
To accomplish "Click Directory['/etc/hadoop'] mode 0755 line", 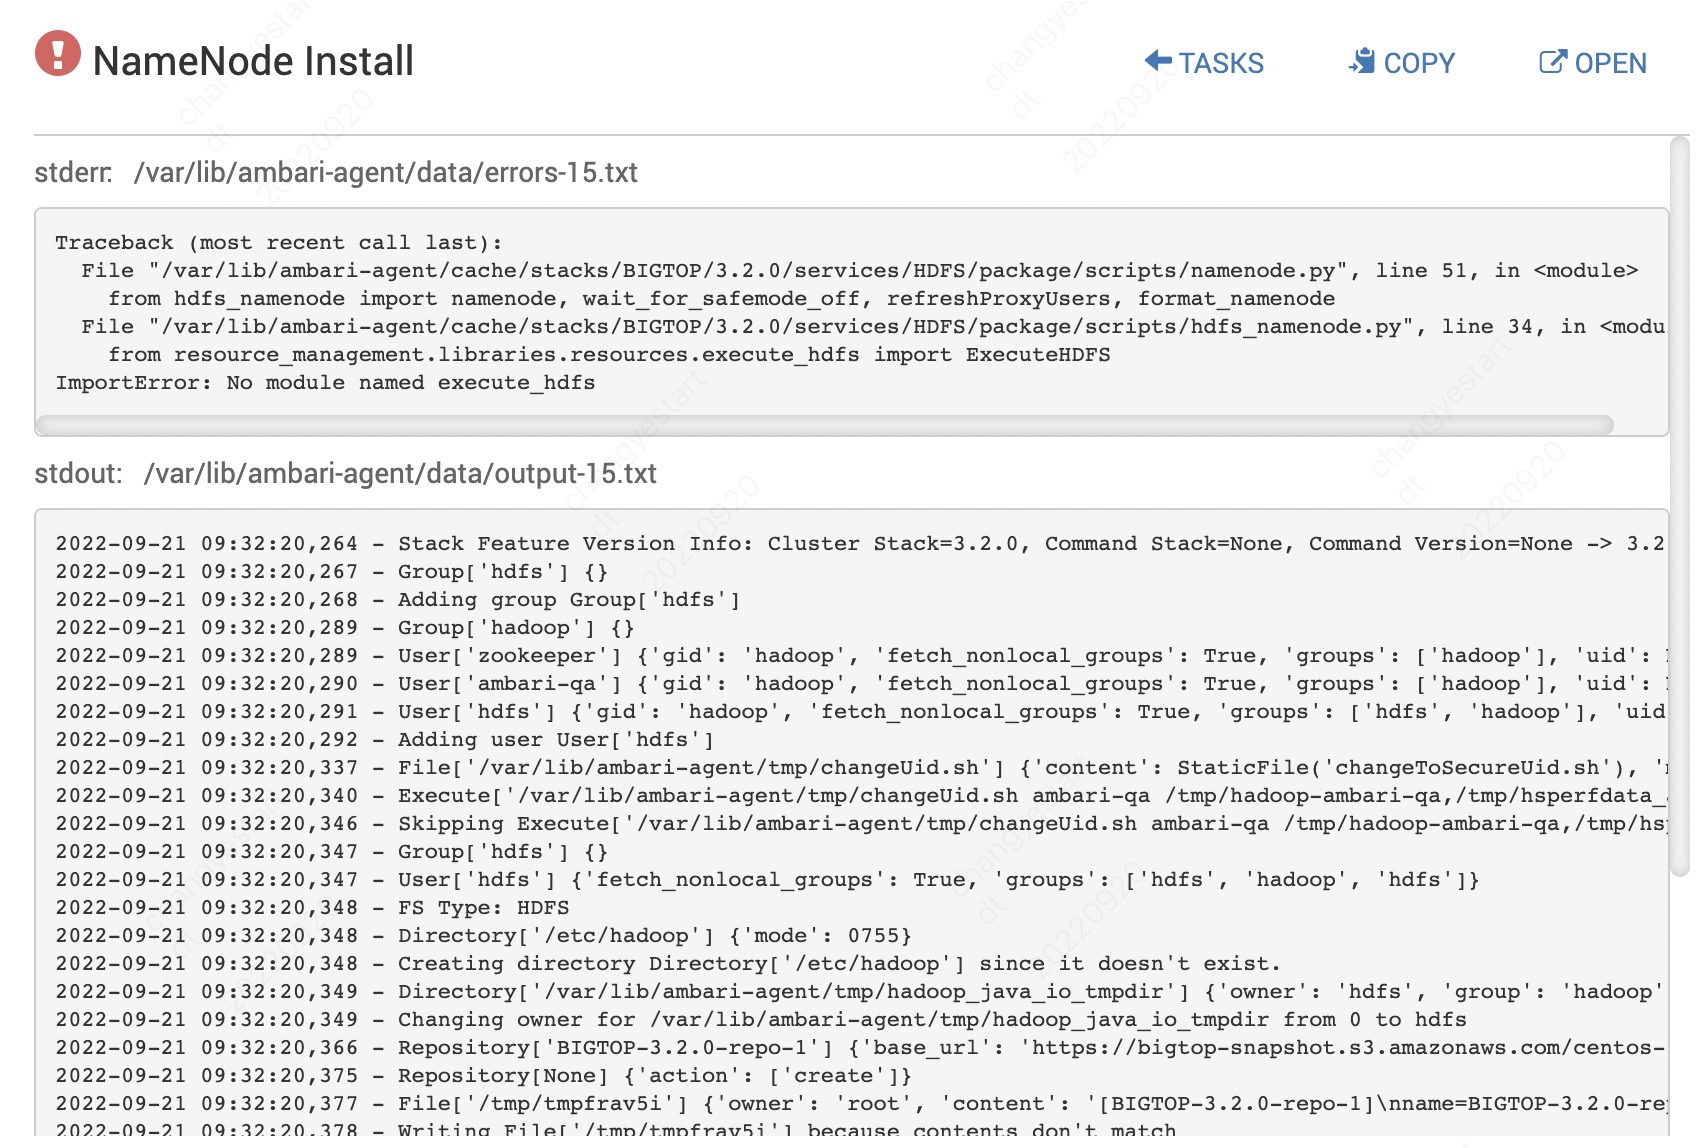I will [484, 936].
